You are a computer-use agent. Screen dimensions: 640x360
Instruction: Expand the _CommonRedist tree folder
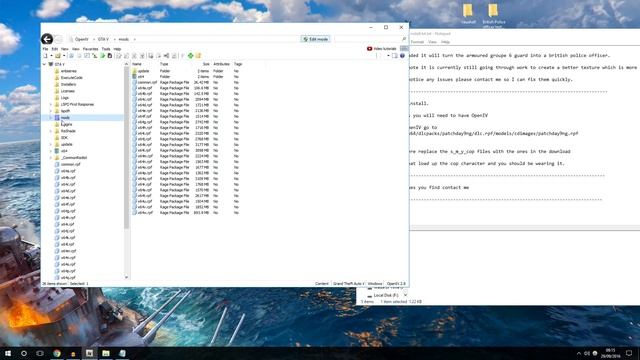click(51, 158)
